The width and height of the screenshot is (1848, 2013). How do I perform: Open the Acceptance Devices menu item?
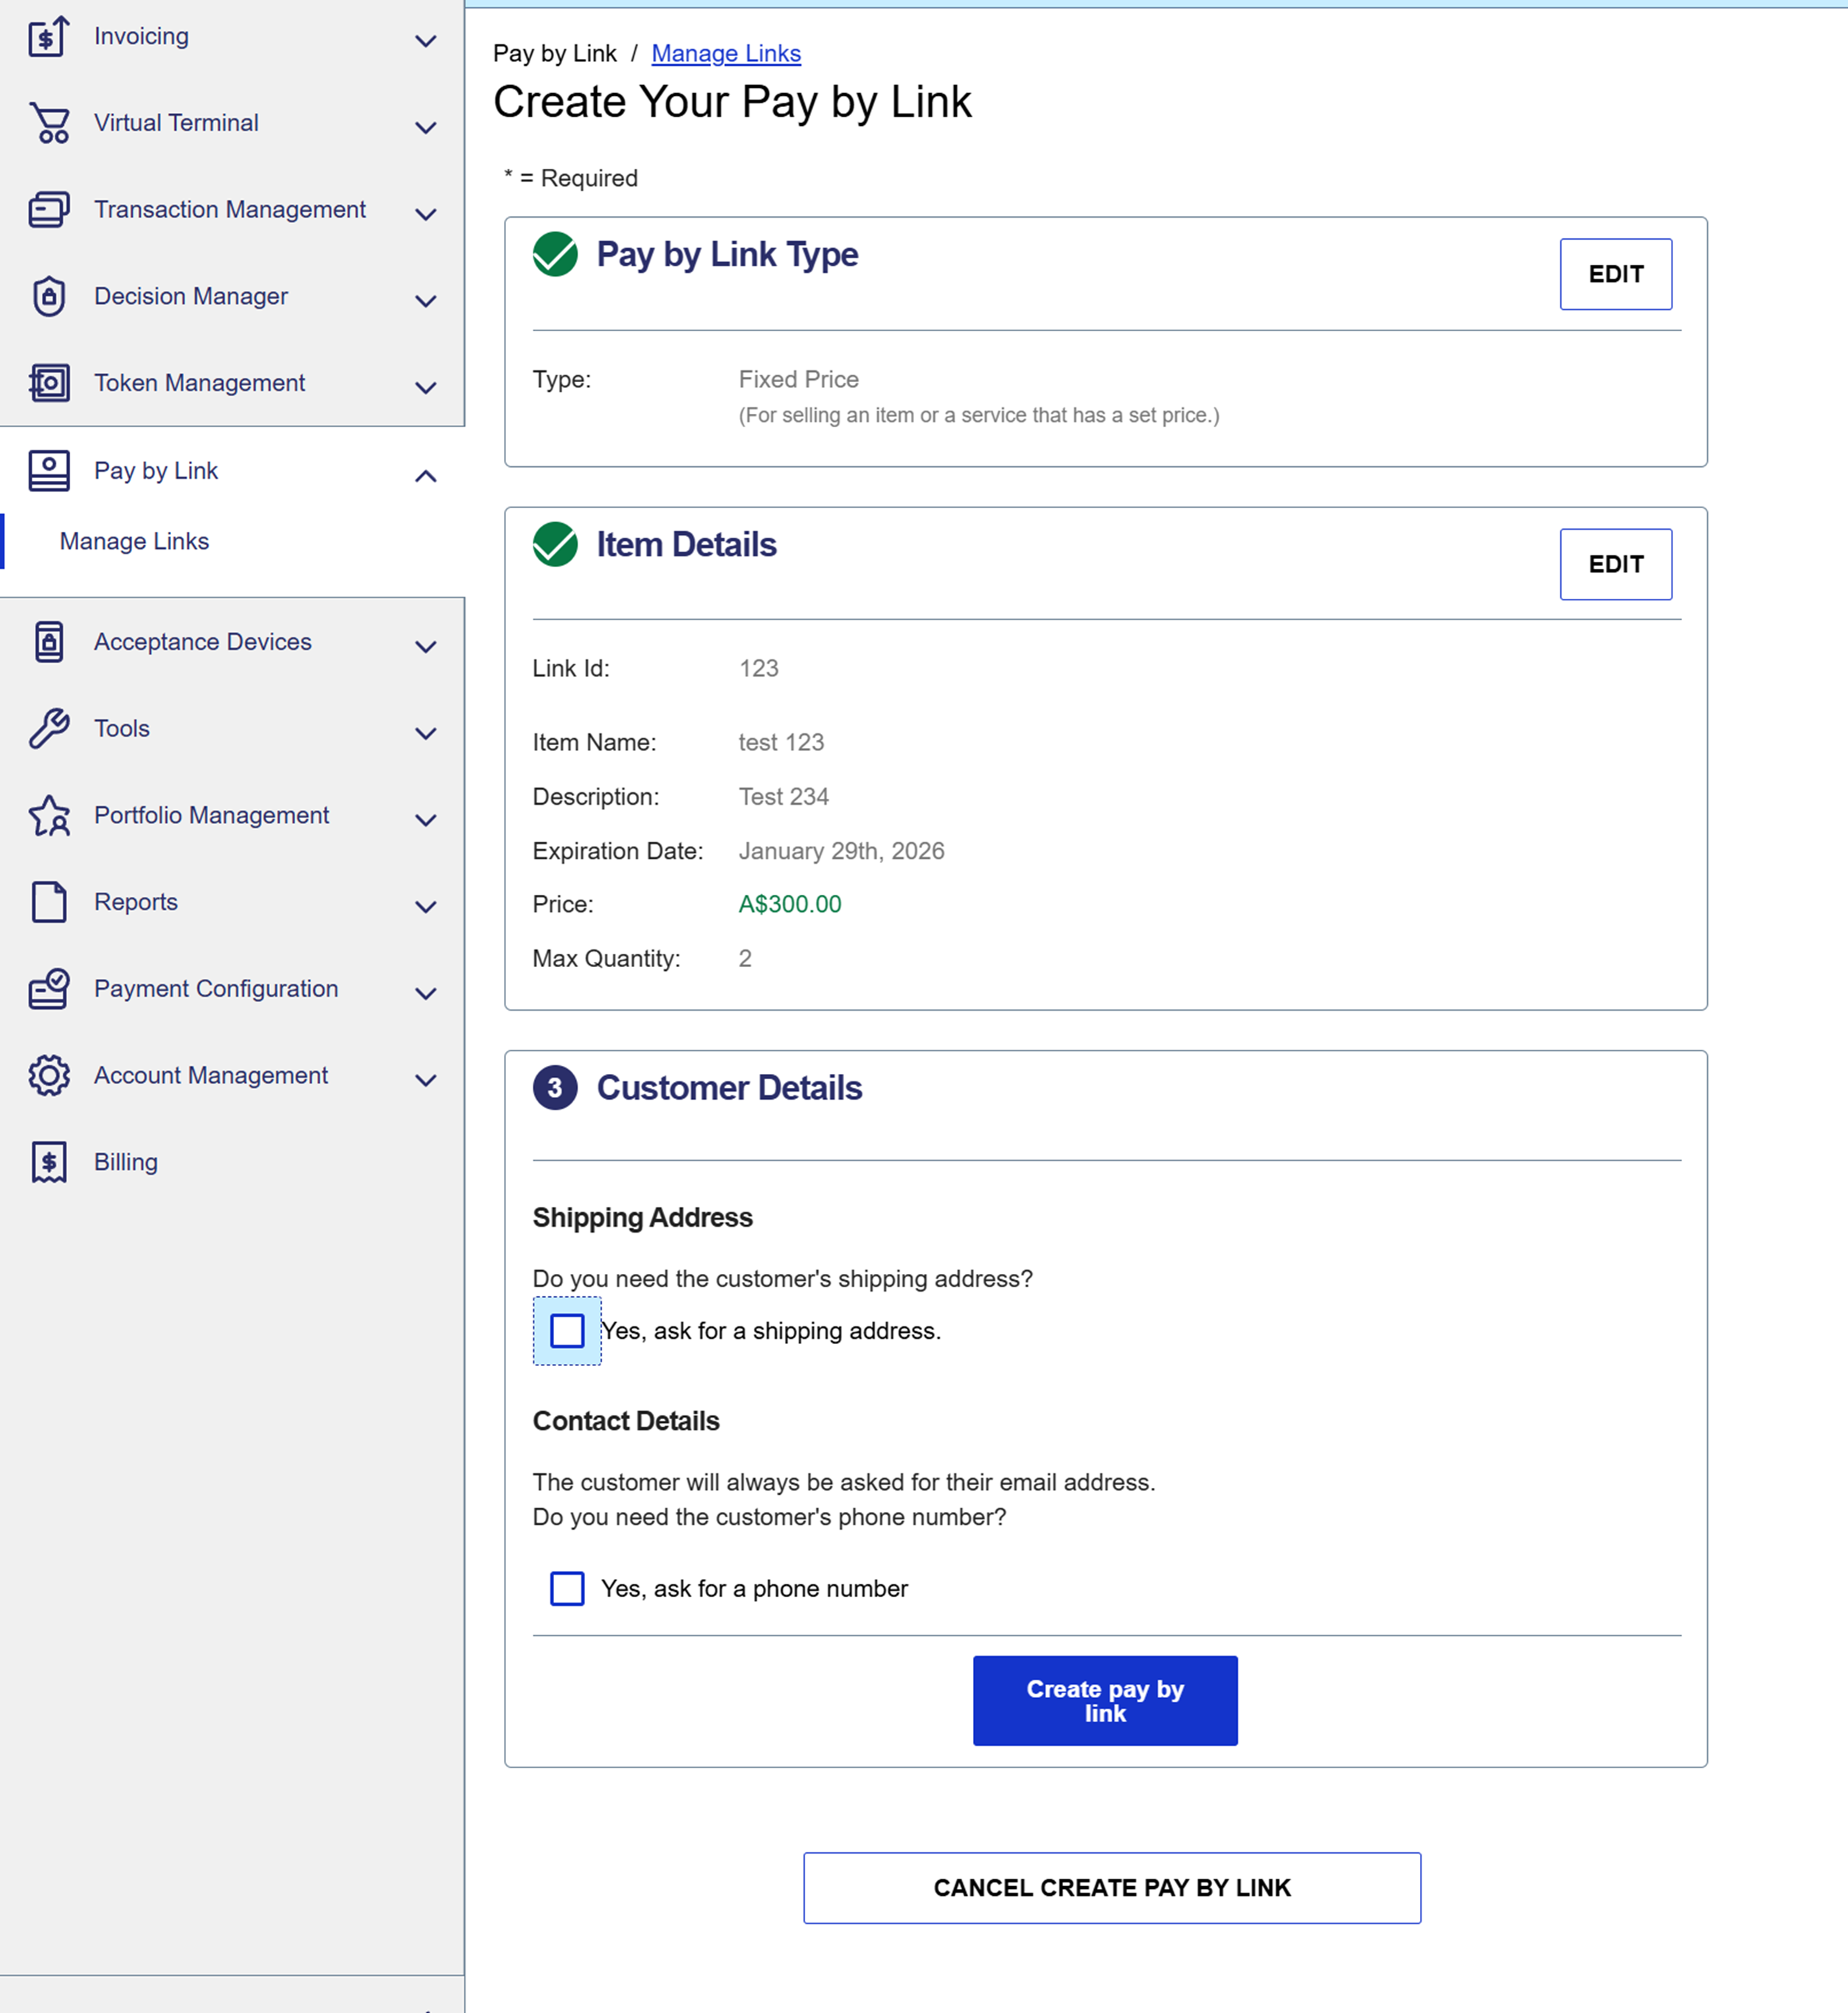coord(202,642)
